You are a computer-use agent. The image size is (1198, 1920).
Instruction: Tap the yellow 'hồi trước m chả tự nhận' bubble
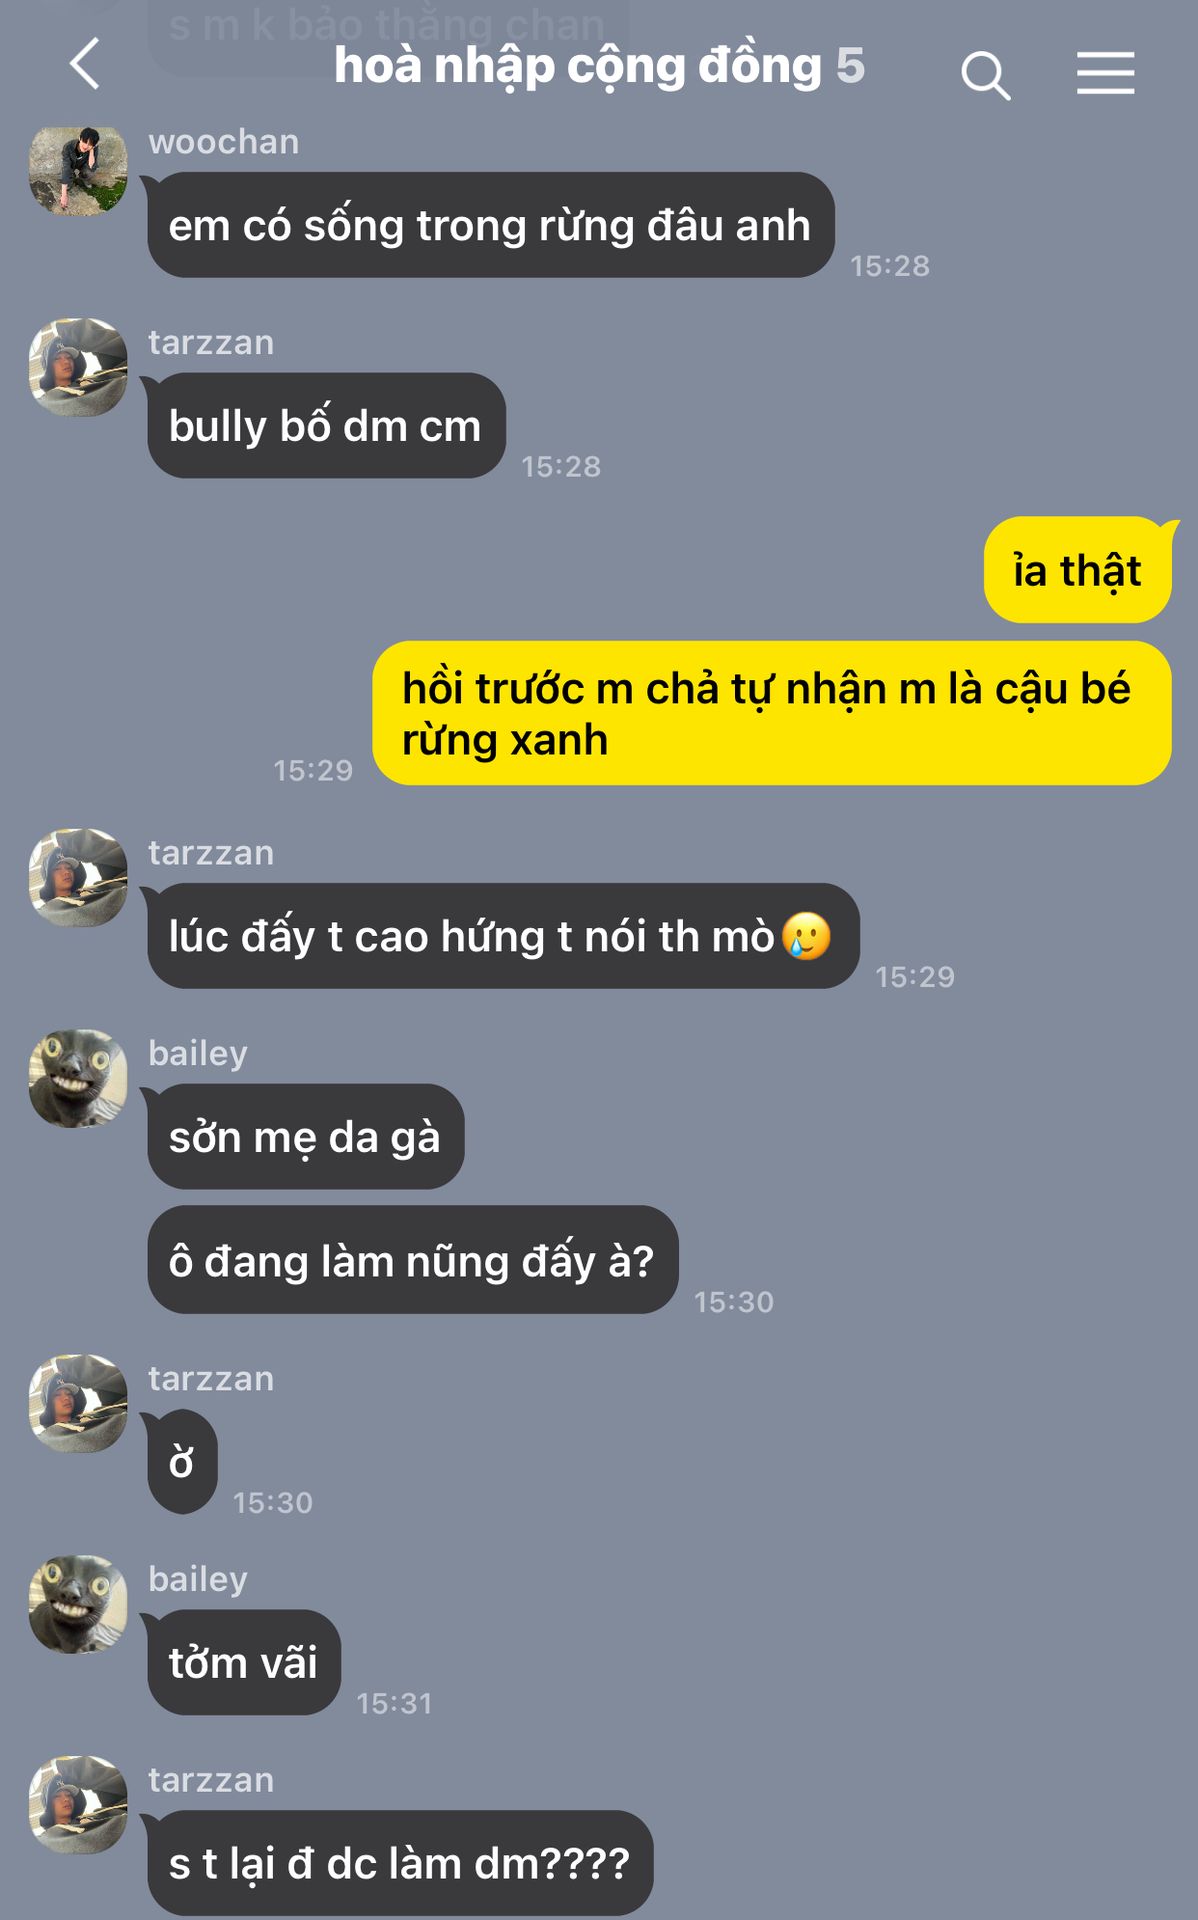[x=771, y=713]
